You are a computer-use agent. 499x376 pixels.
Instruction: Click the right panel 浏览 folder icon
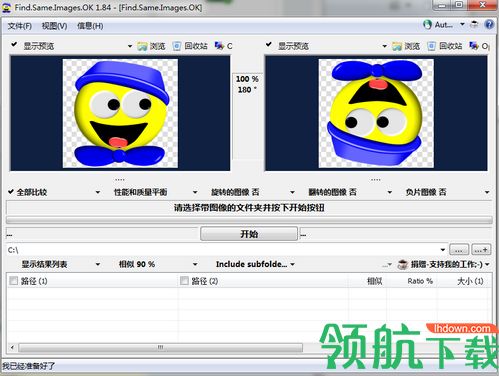(x=397, y=46)
